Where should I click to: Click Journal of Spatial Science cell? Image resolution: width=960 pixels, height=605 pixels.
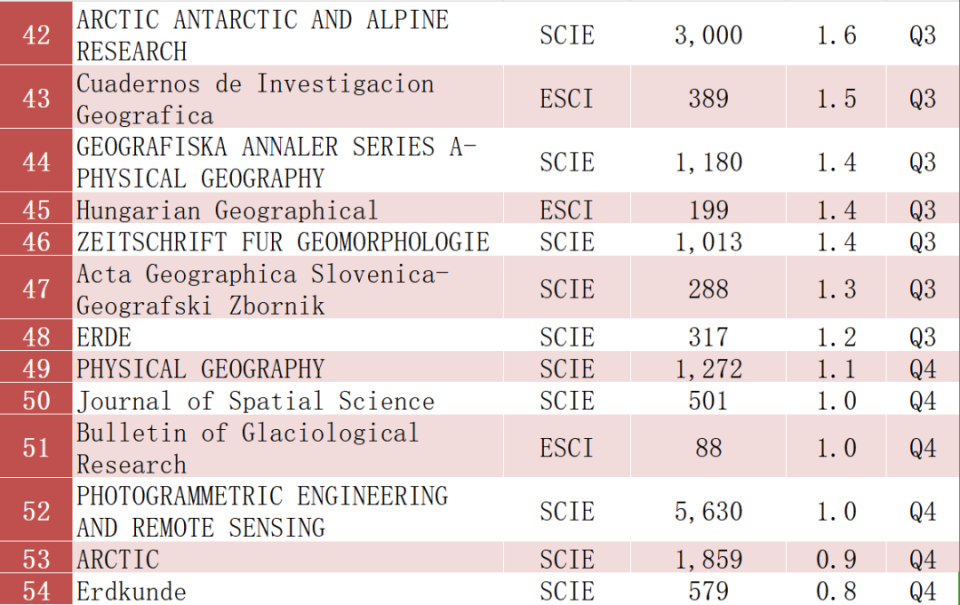[x=255, y=401]
